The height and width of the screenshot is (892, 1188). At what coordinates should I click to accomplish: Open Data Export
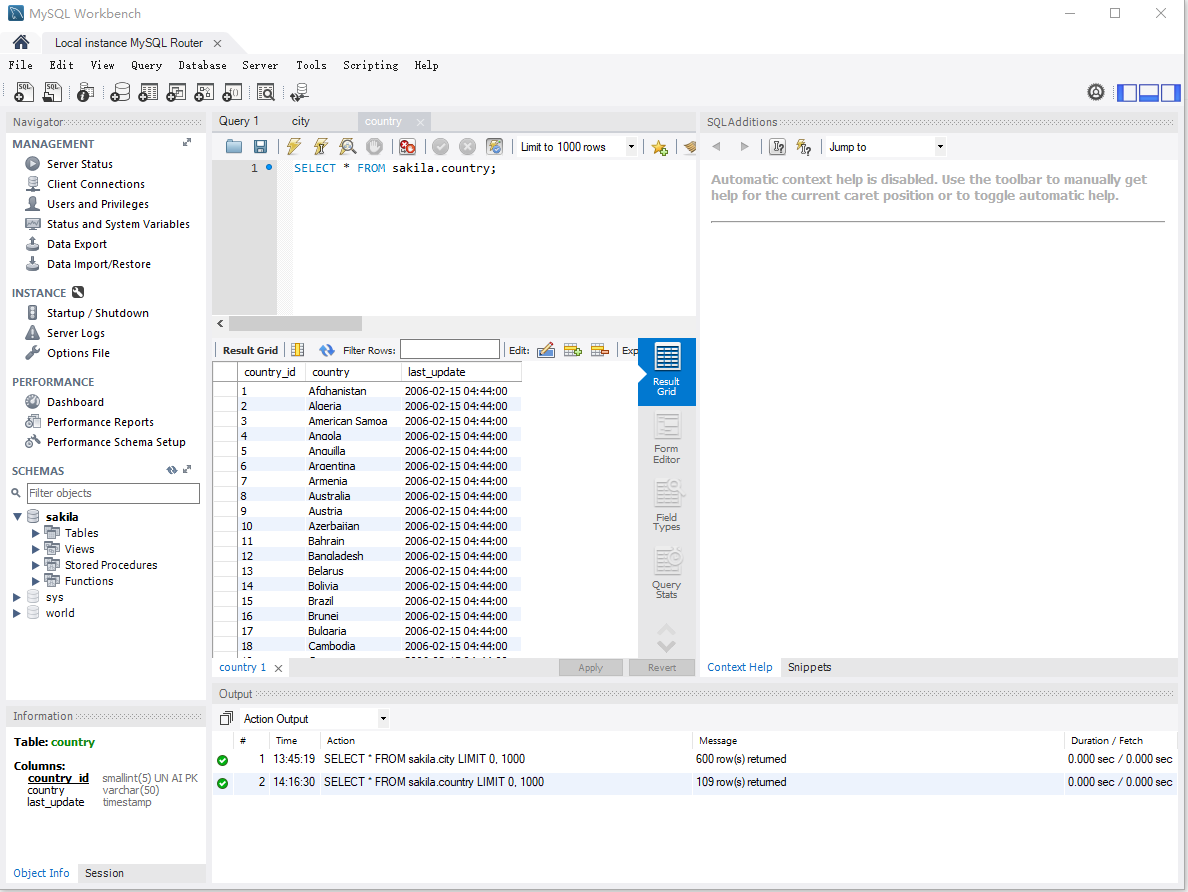tap(77, 244)
